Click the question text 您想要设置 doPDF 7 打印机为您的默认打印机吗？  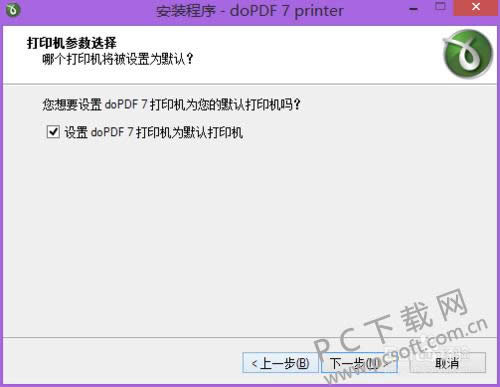[x=171, y=105]
